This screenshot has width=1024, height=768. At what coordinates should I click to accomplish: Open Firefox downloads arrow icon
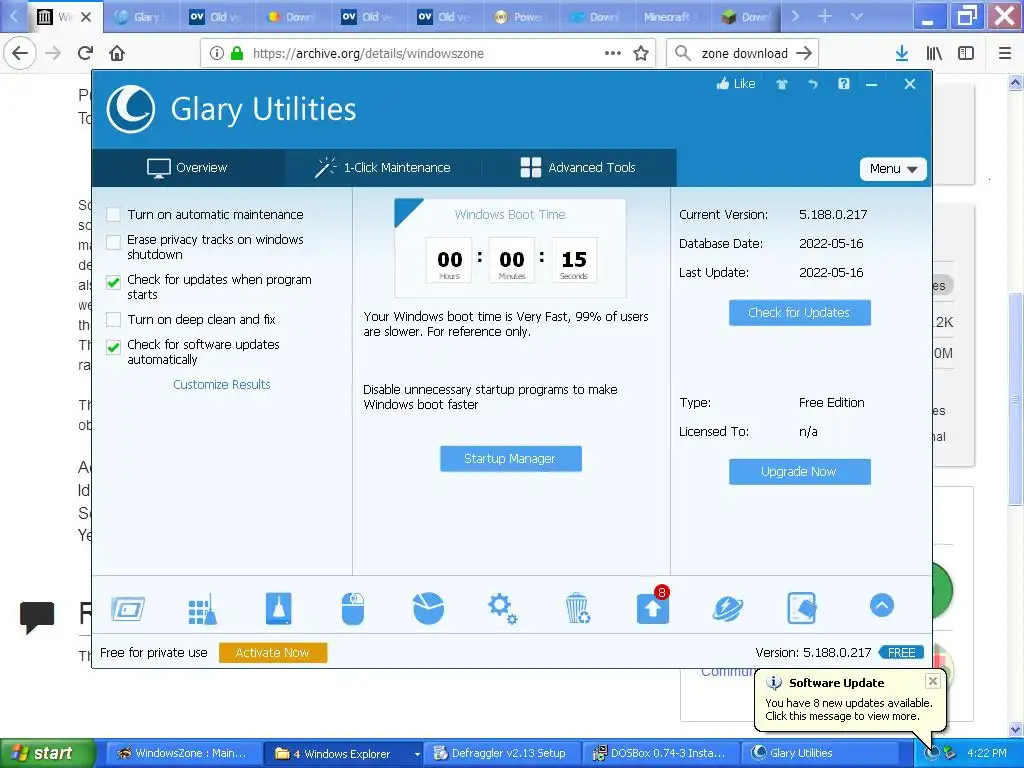point(902,54)
